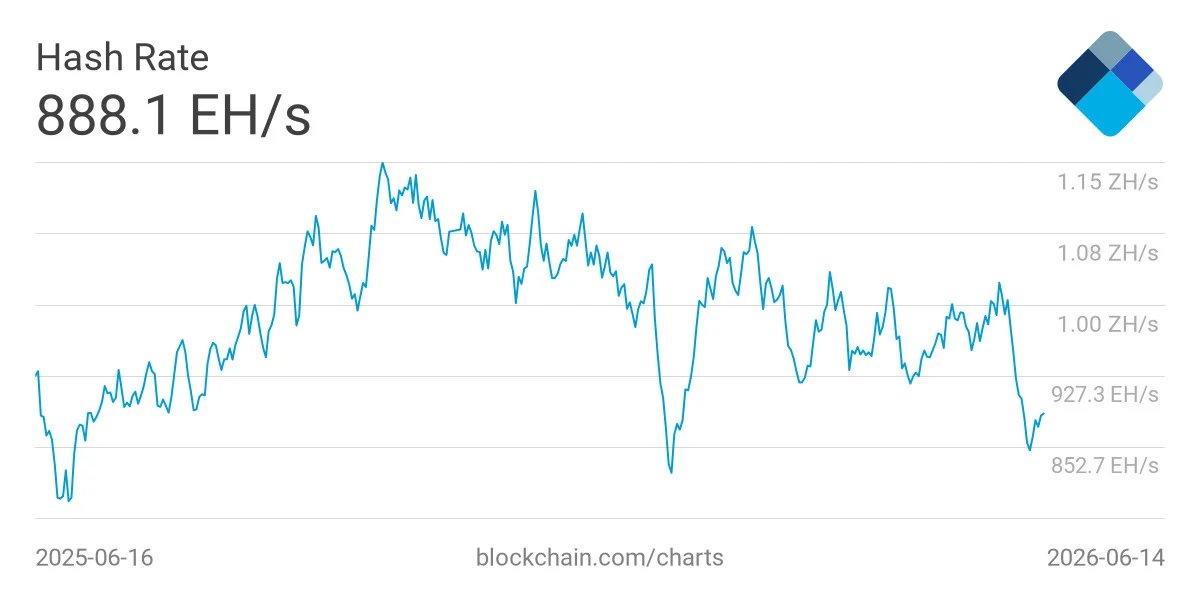This screenshot has height=600, width=1200.
Task: Click the 927.3 EH/s axis label
Action: 1103,395
